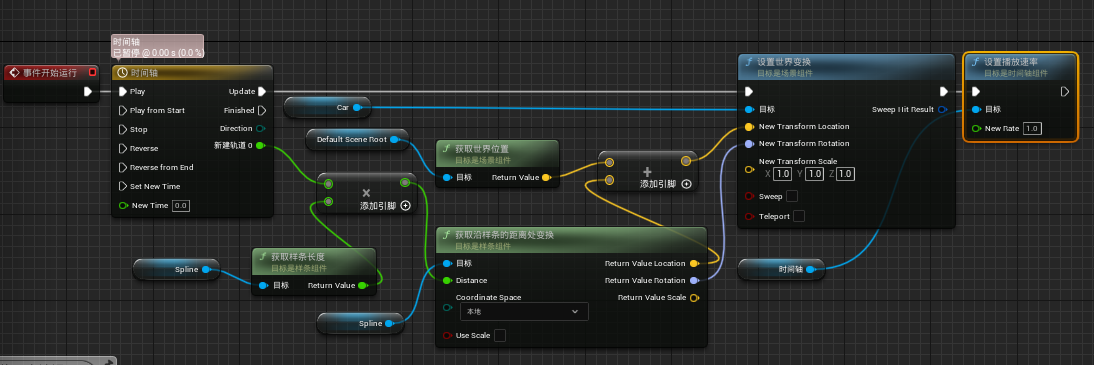Click the 目标 pin on 获取世界位置
The width and height of the screenshot is (1094, 365).
(447, 178)
